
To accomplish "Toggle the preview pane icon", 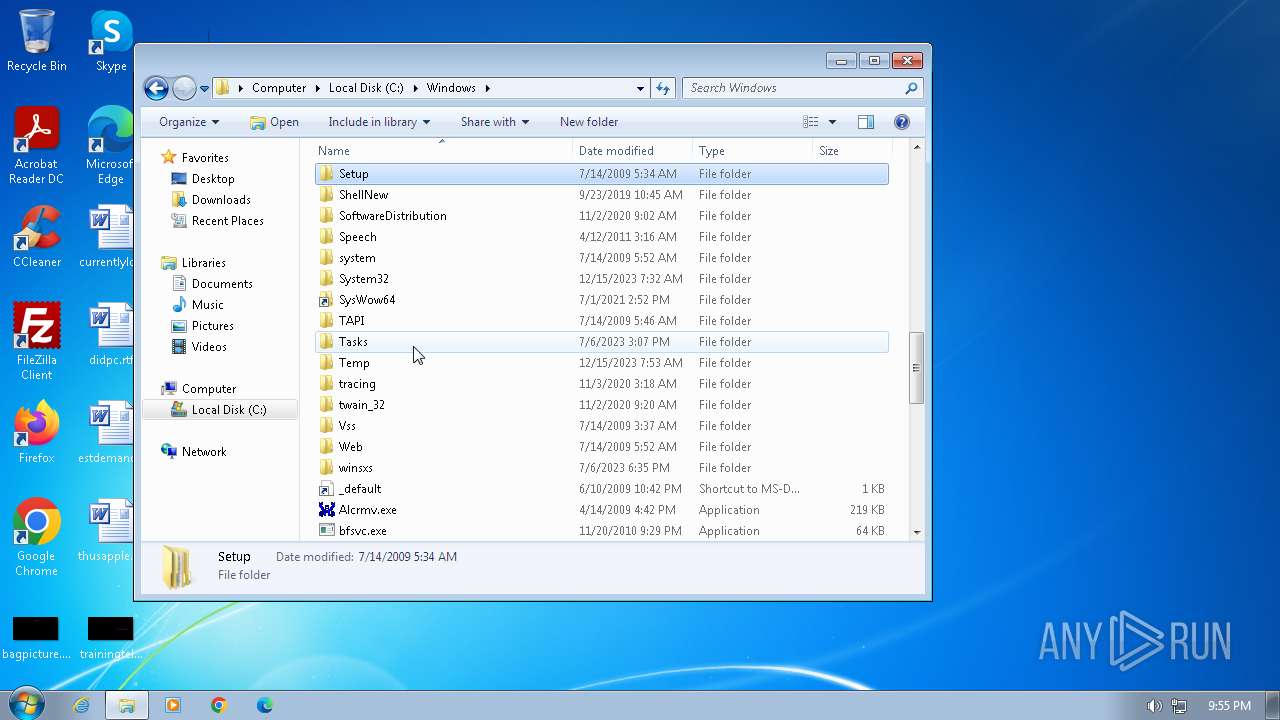I will [866, 122].
